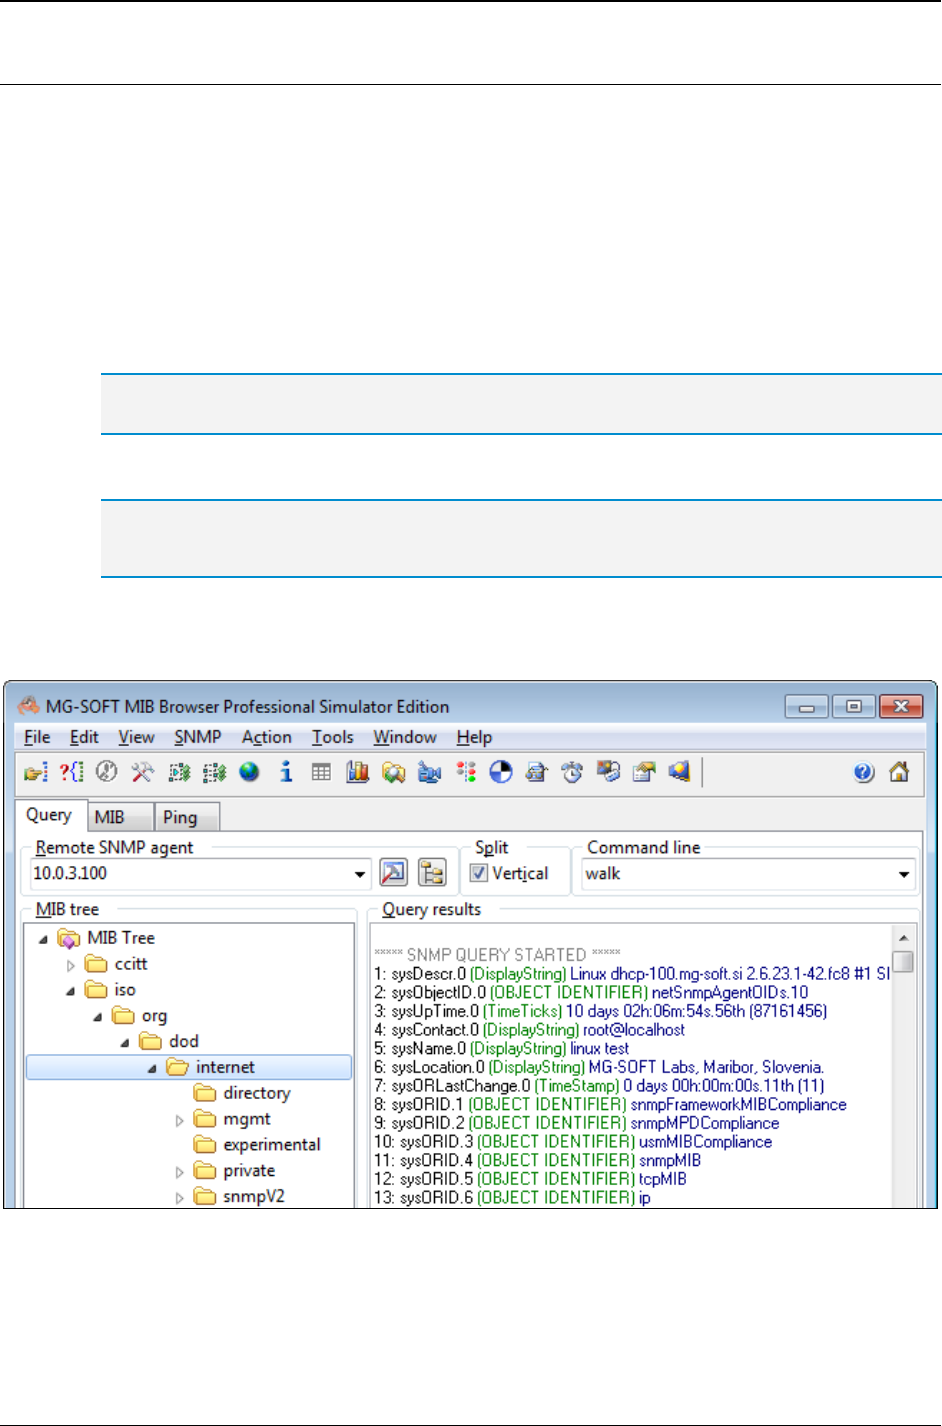Click the 'sysDescr.0' result line

[632, 974]
